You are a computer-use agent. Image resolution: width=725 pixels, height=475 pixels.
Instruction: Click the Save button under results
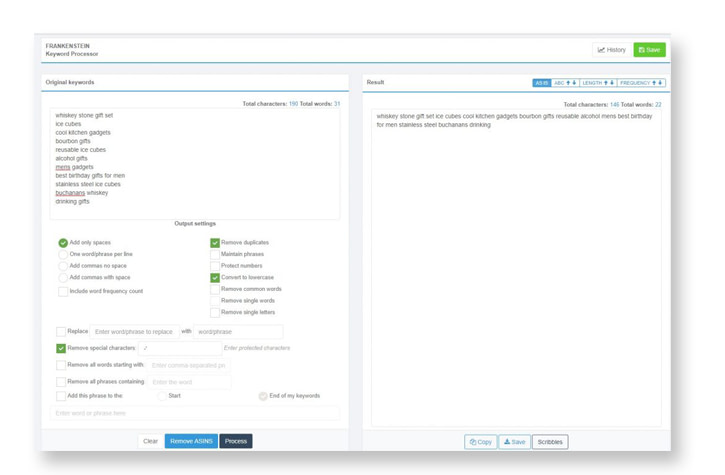(x=514, y=442)
